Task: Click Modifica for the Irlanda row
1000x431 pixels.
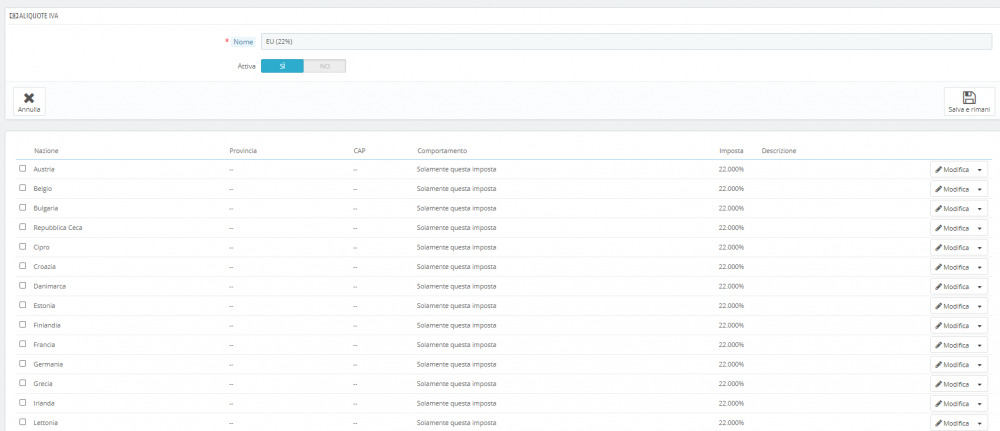Action: tap(952, 404)
